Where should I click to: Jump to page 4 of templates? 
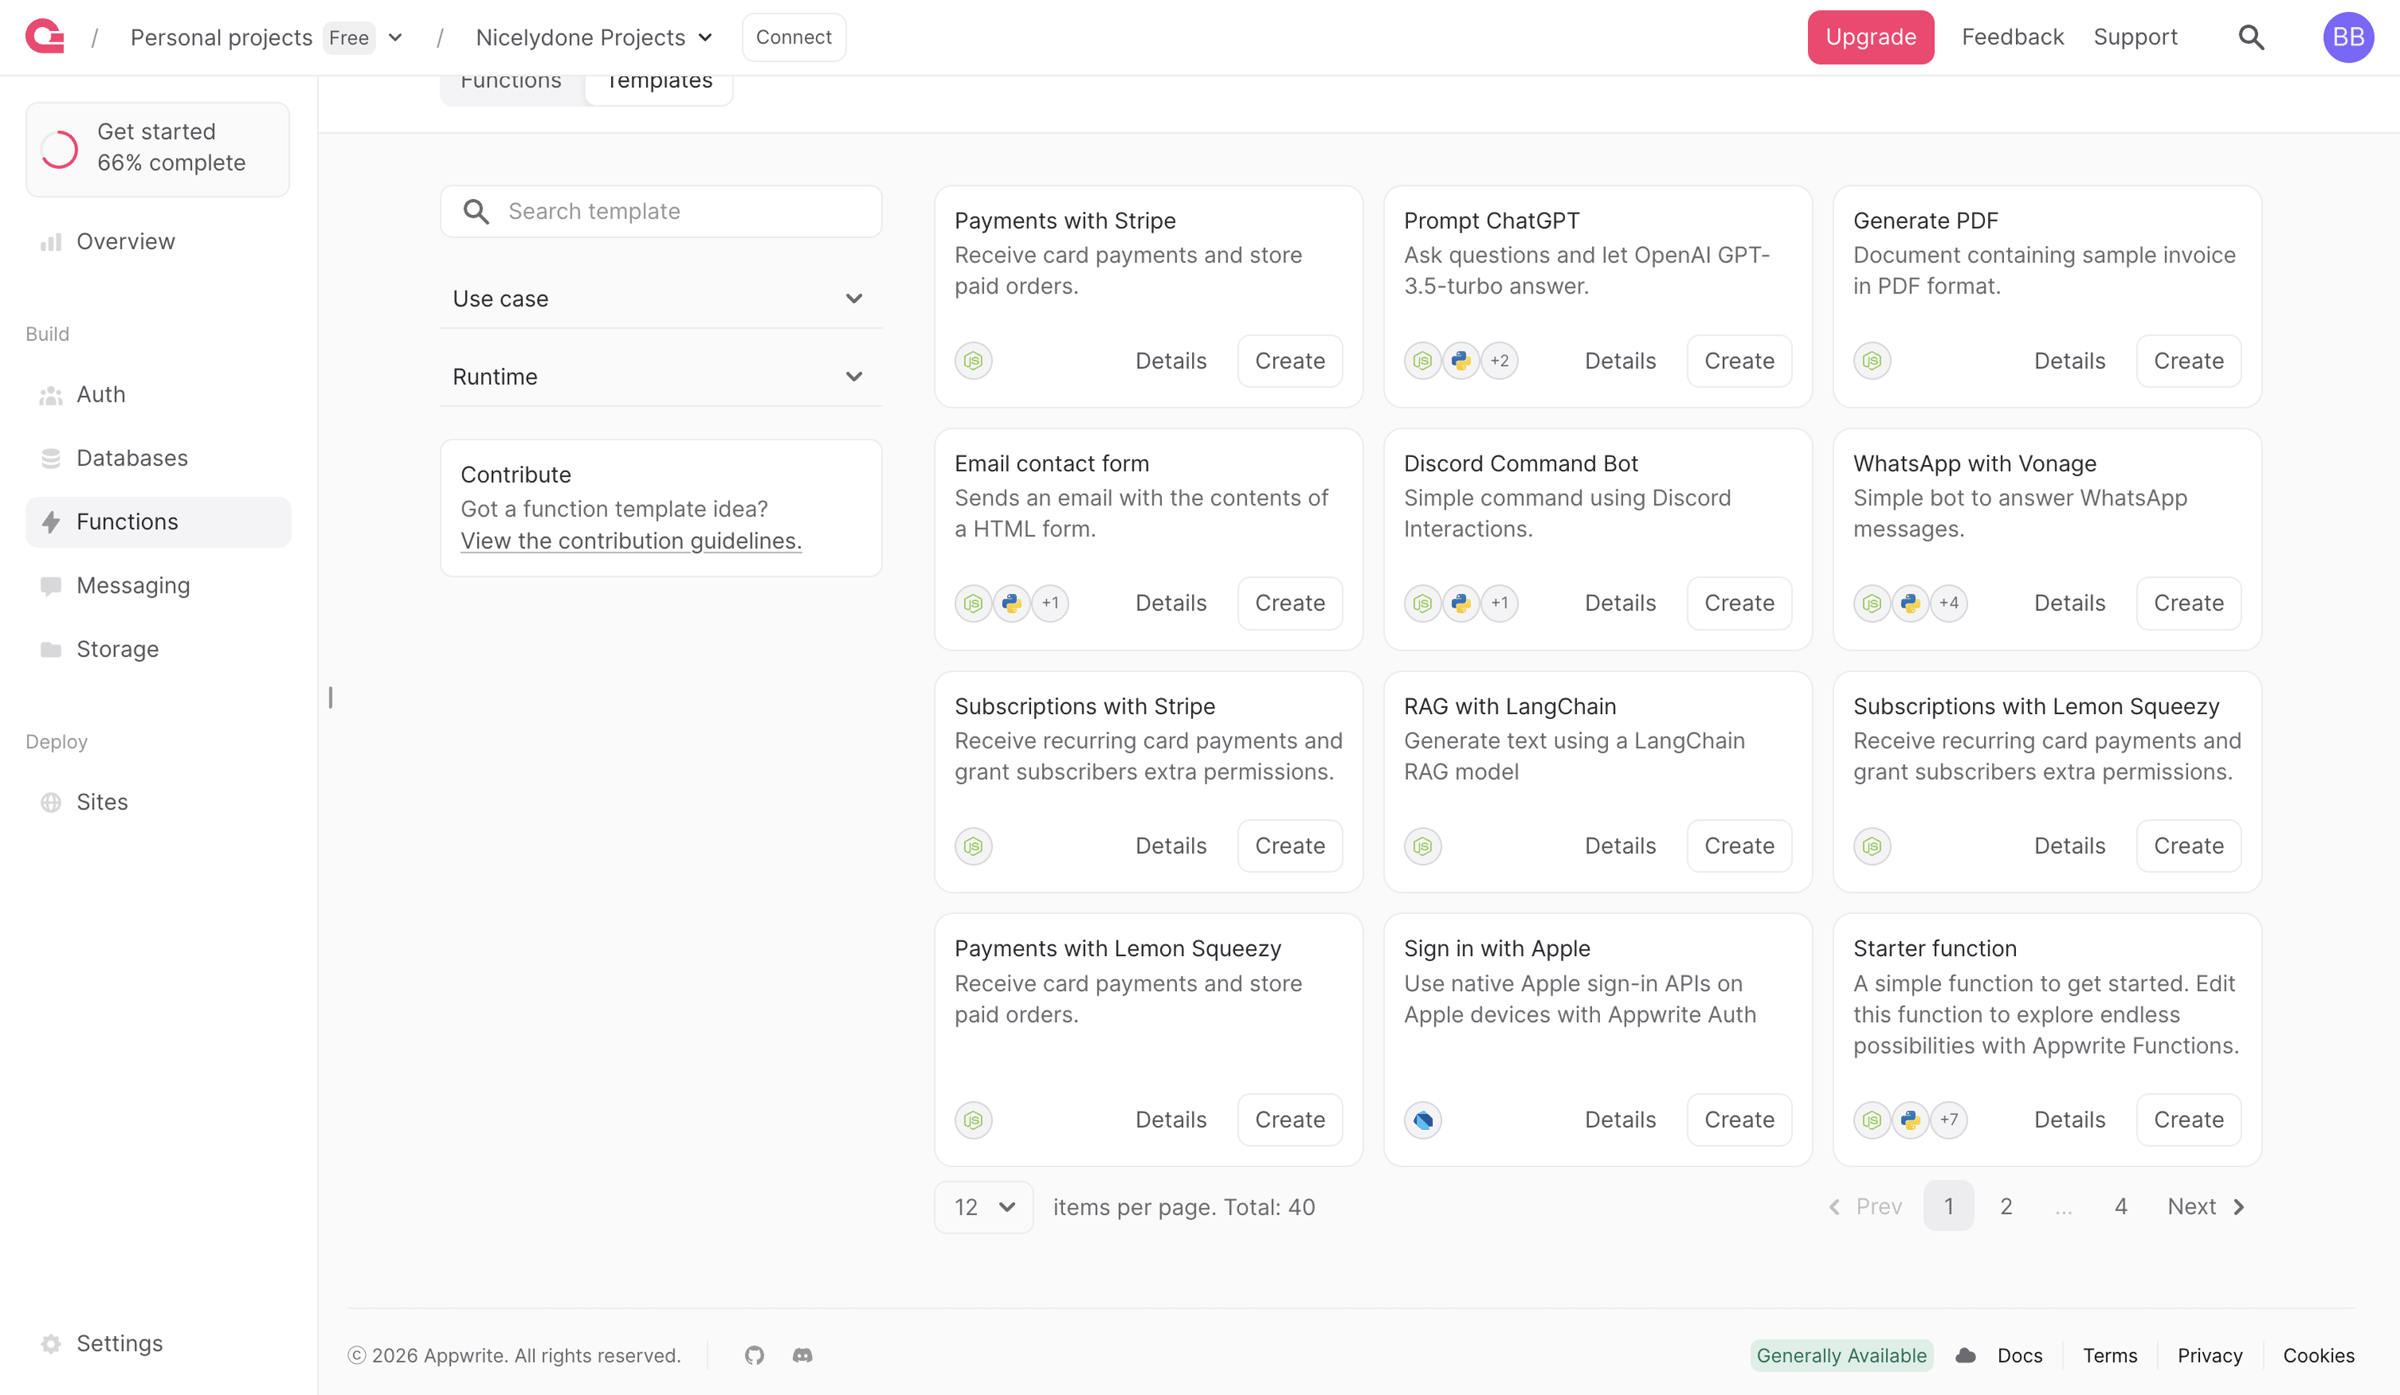click(2120, 1207)
